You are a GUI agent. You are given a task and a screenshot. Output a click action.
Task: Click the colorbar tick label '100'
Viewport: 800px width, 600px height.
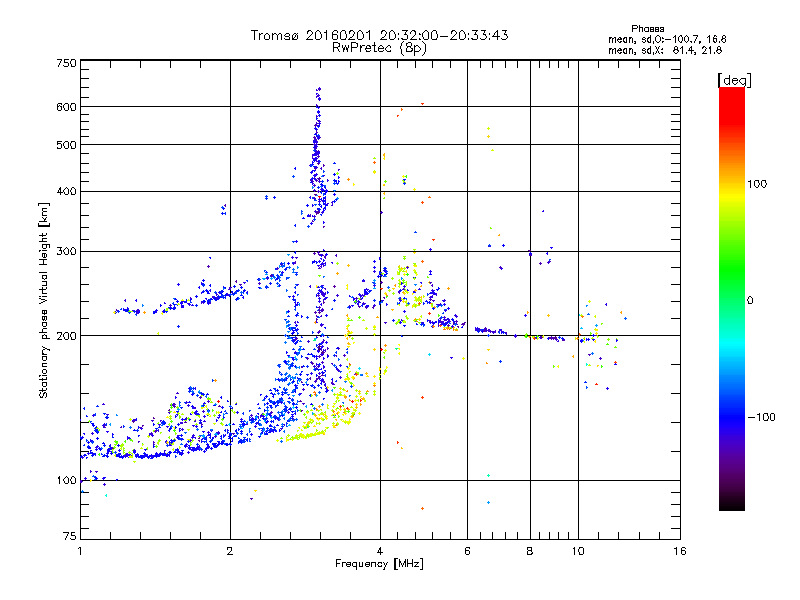click(757, 184)
